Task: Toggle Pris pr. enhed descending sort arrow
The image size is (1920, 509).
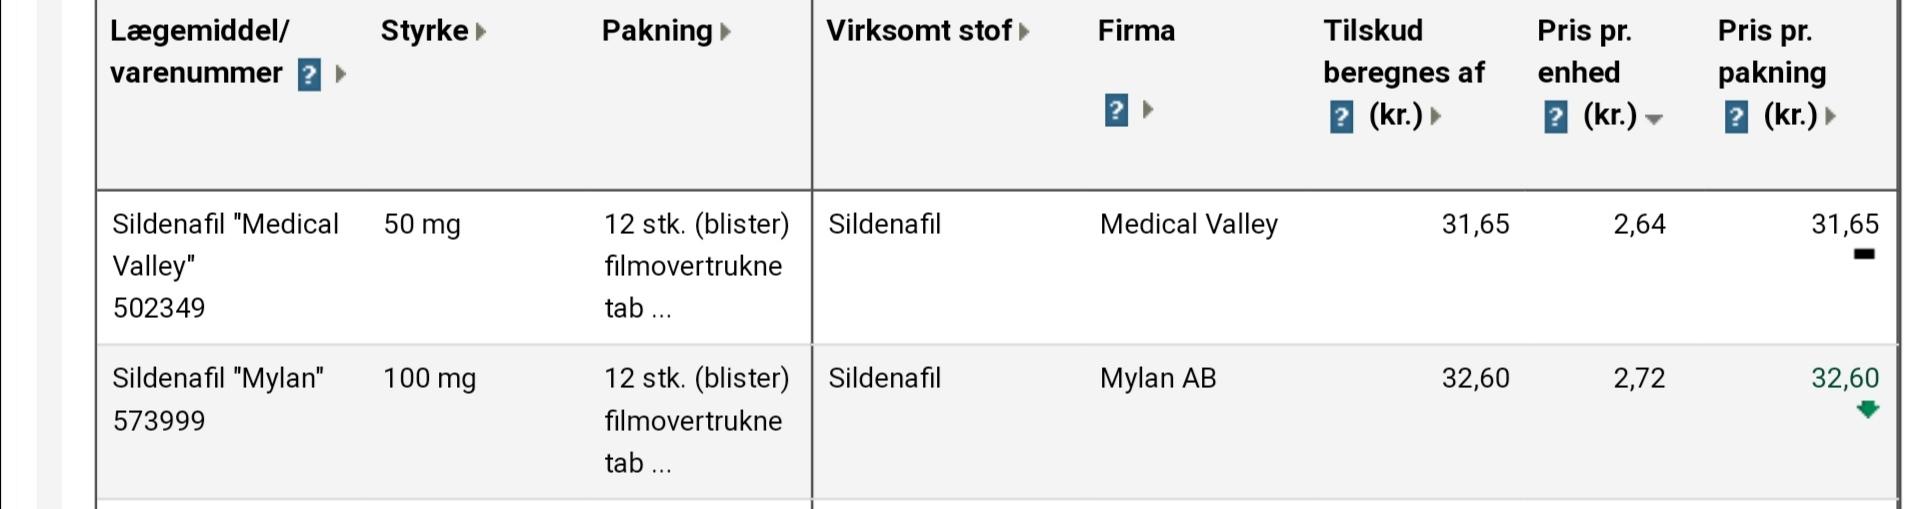Action: point(1654,119)
